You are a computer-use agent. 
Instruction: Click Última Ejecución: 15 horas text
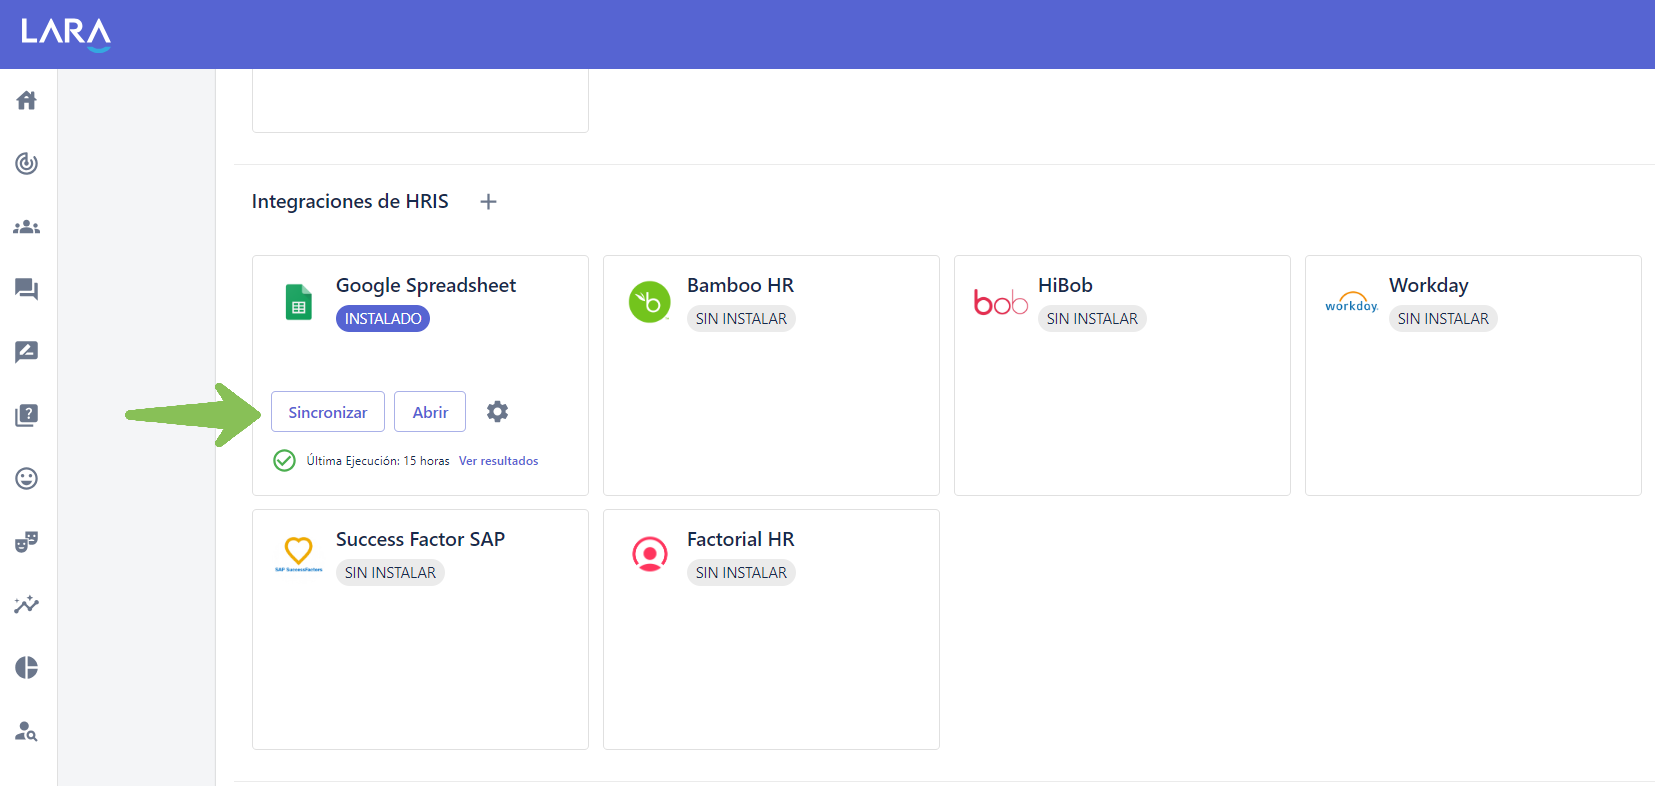[x=378, y=461]
